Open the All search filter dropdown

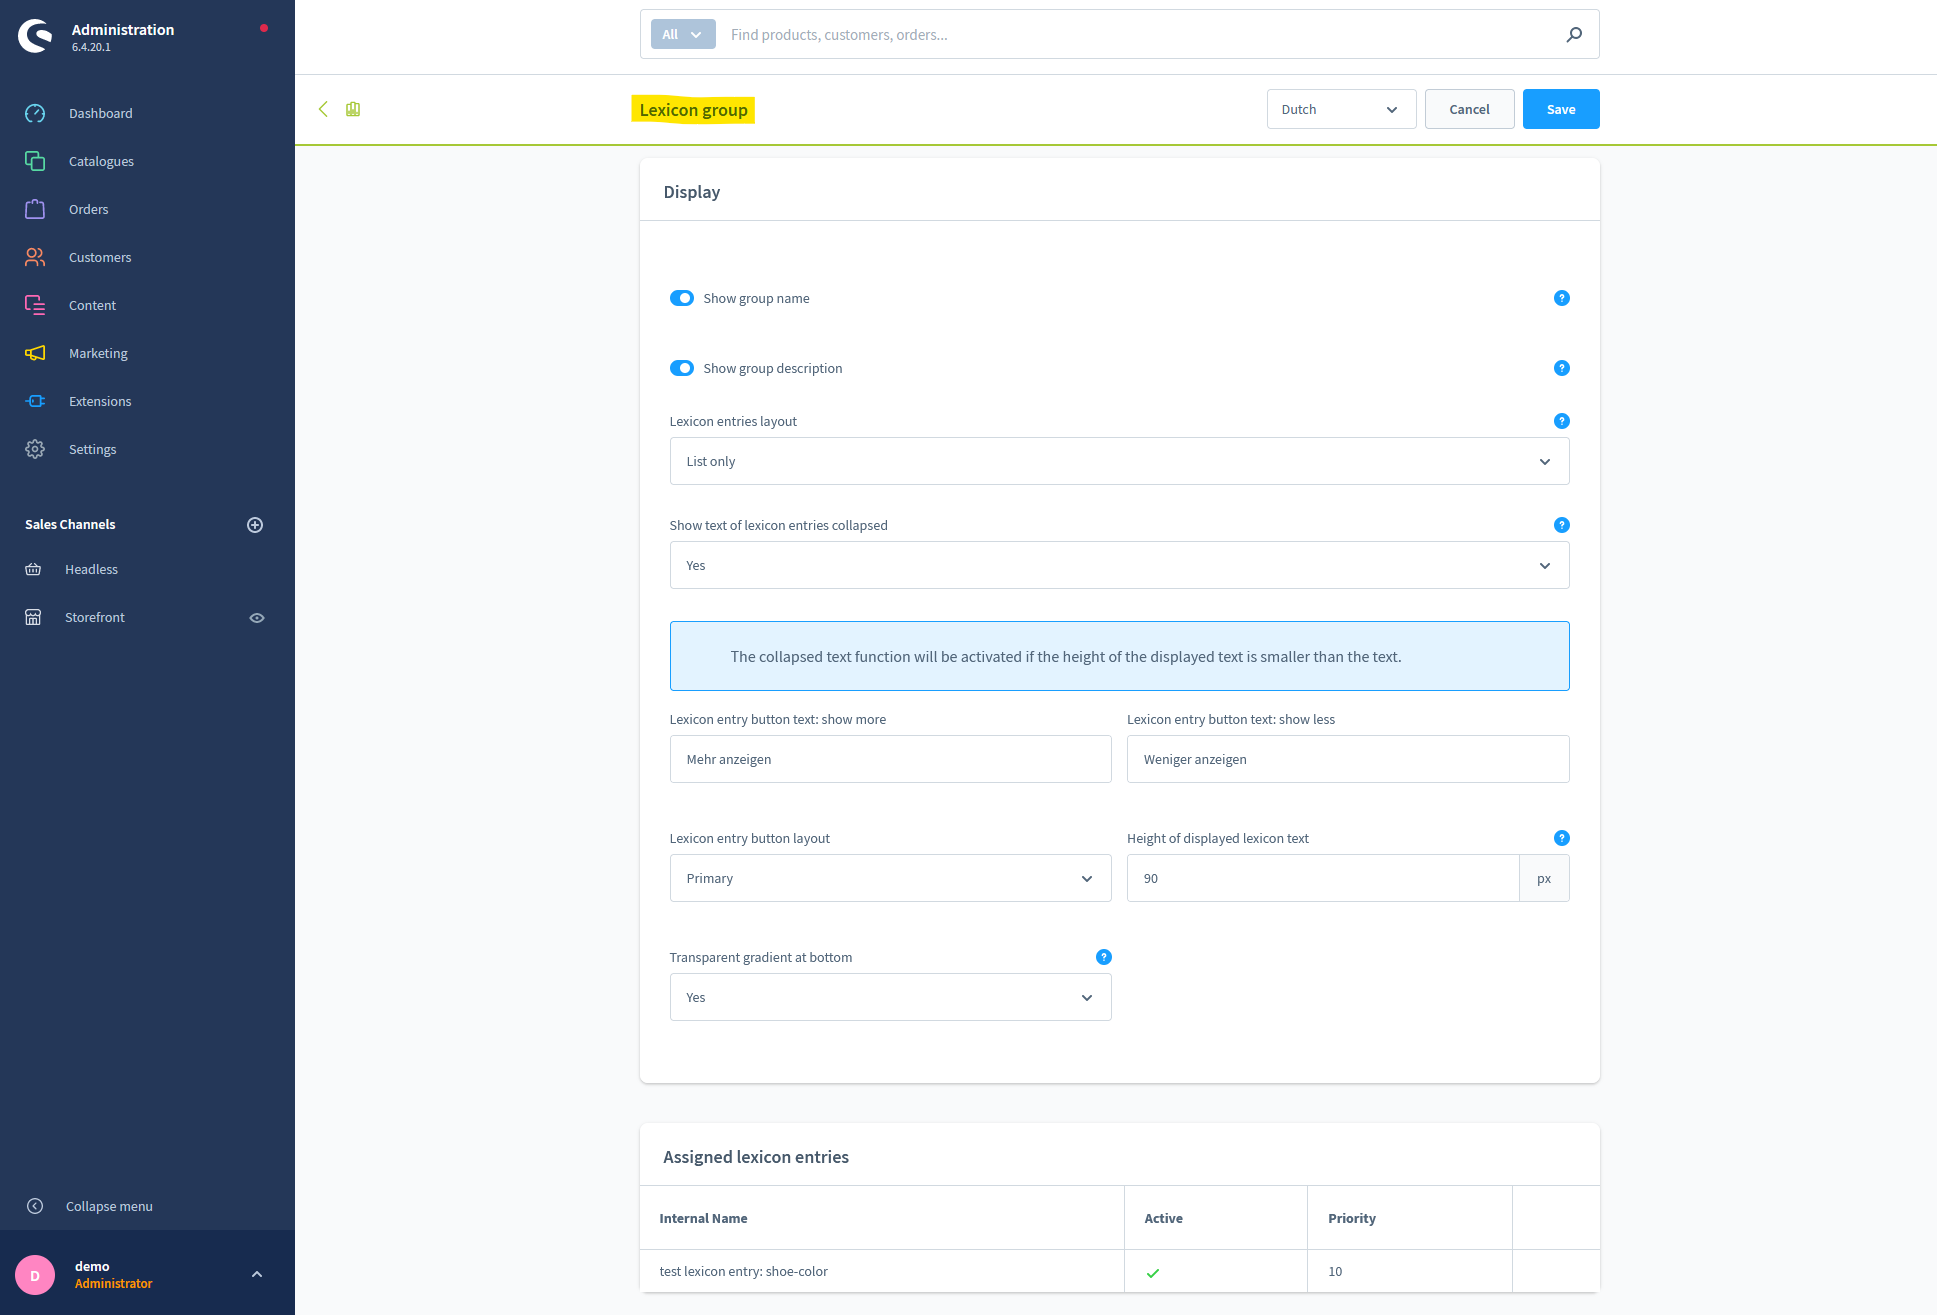point(683,34)
